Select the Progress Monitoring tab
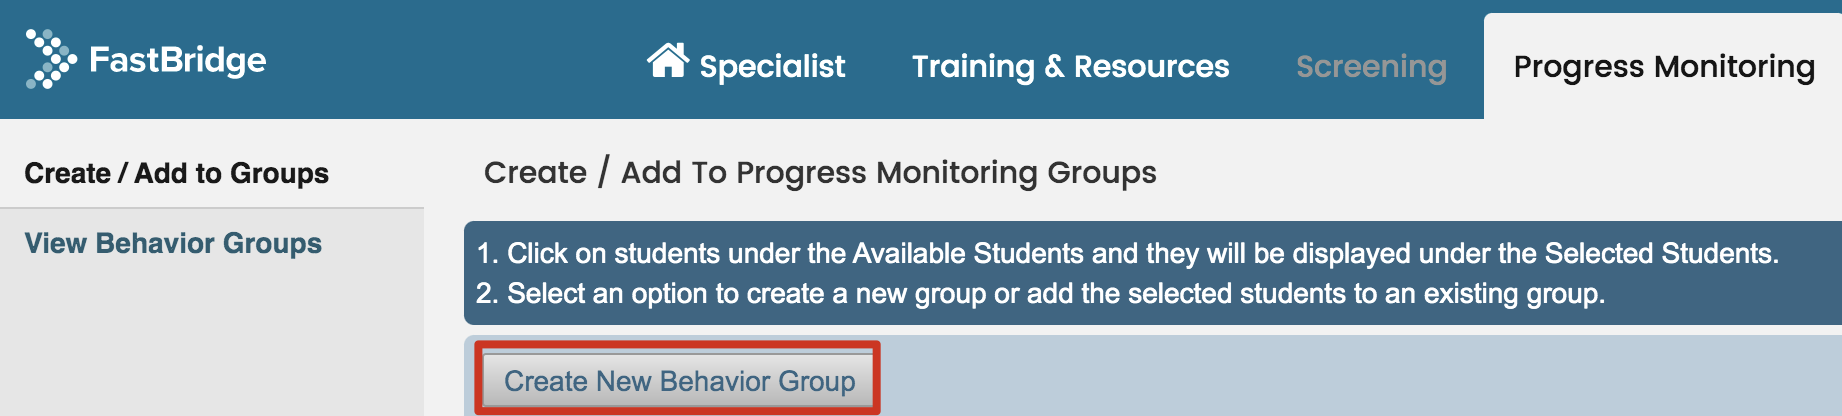This screenshot has width=1842, height=416. coord(1664,66)
